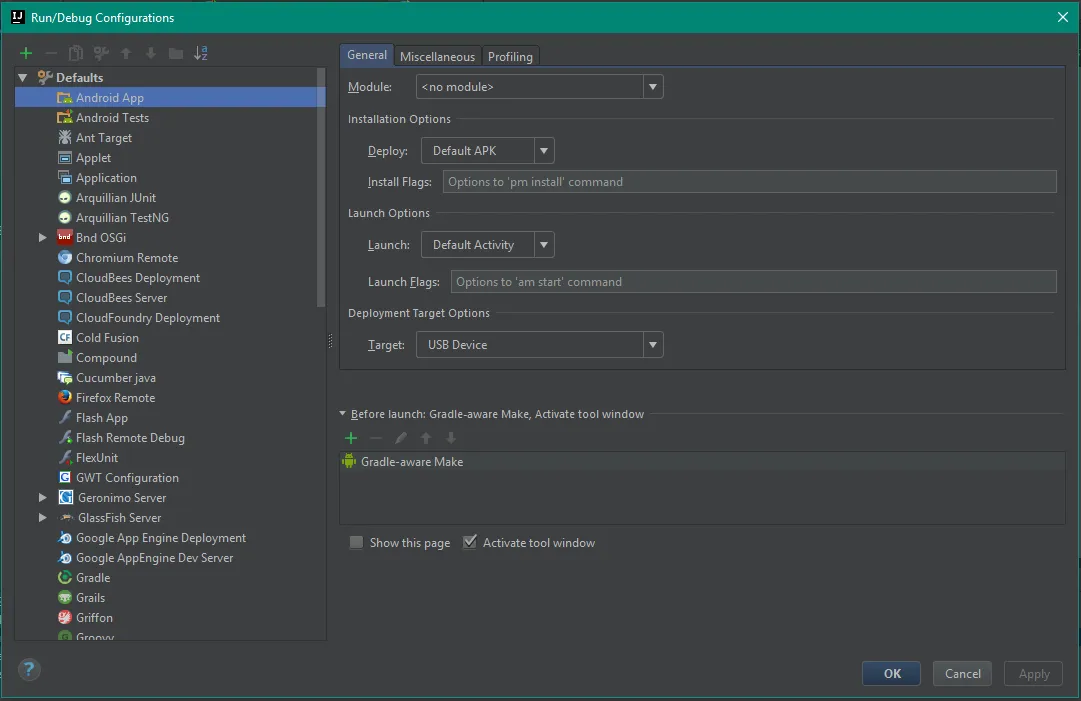Select Compound in the tree

click(x=106, y=357)
